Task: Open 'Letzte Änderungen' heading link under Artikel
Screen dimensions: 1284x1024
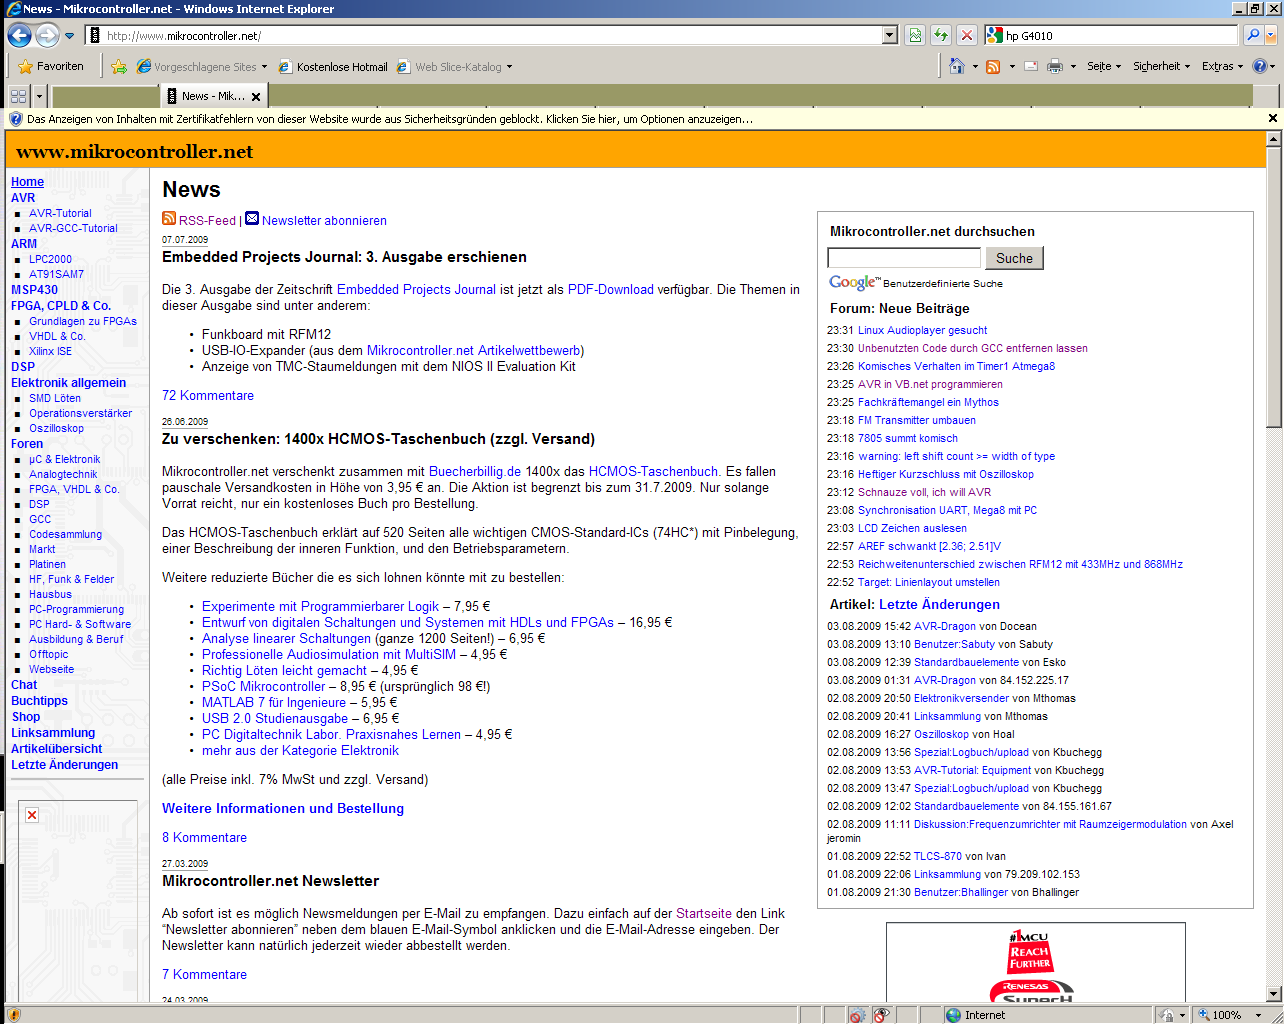Action: [x=939, y=605]
